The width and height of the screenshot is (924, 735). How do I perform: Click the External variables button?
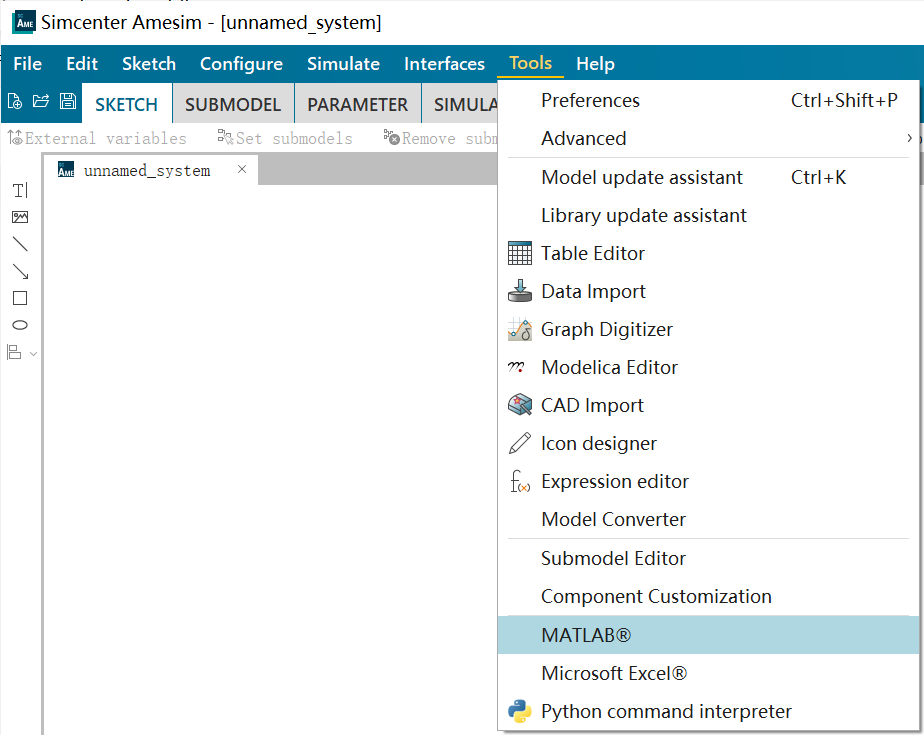pos(97,139)
